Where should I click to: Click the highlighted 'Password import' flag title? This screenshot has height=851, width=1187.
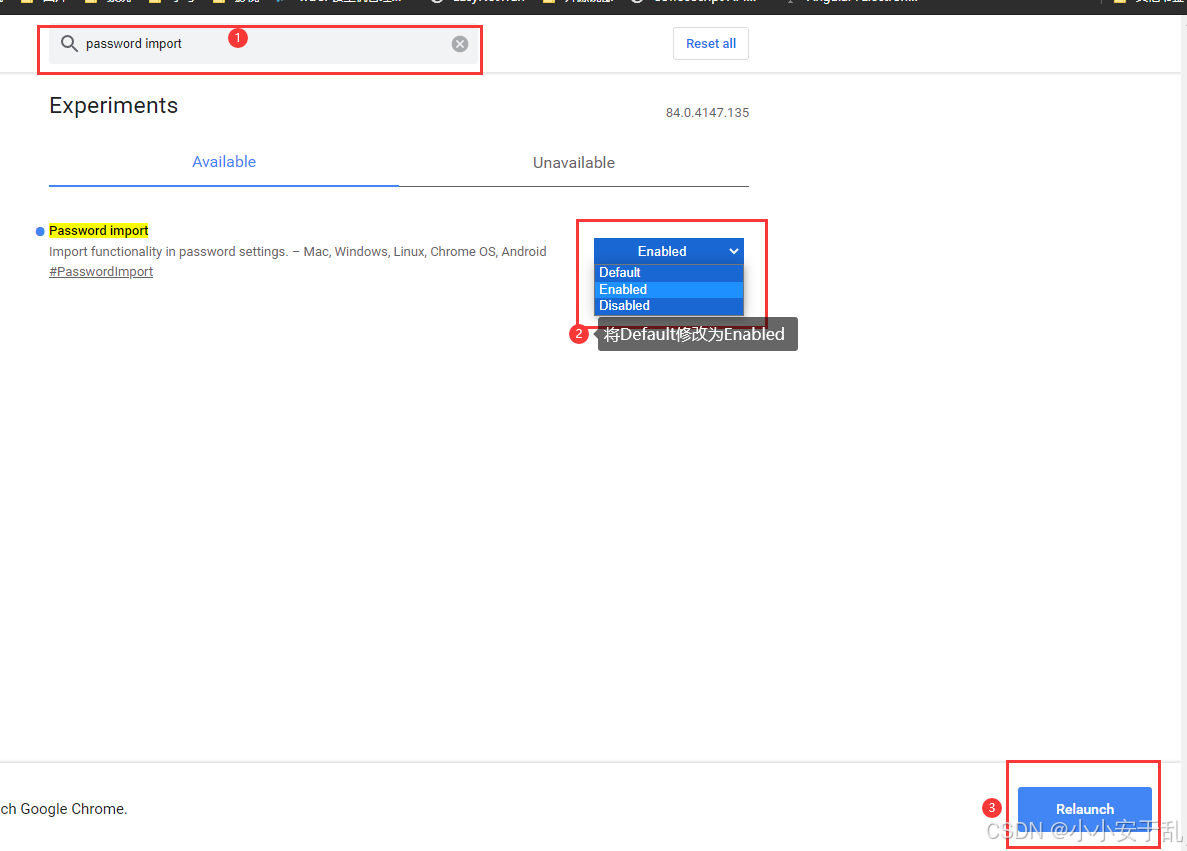[x=98, y=231]
